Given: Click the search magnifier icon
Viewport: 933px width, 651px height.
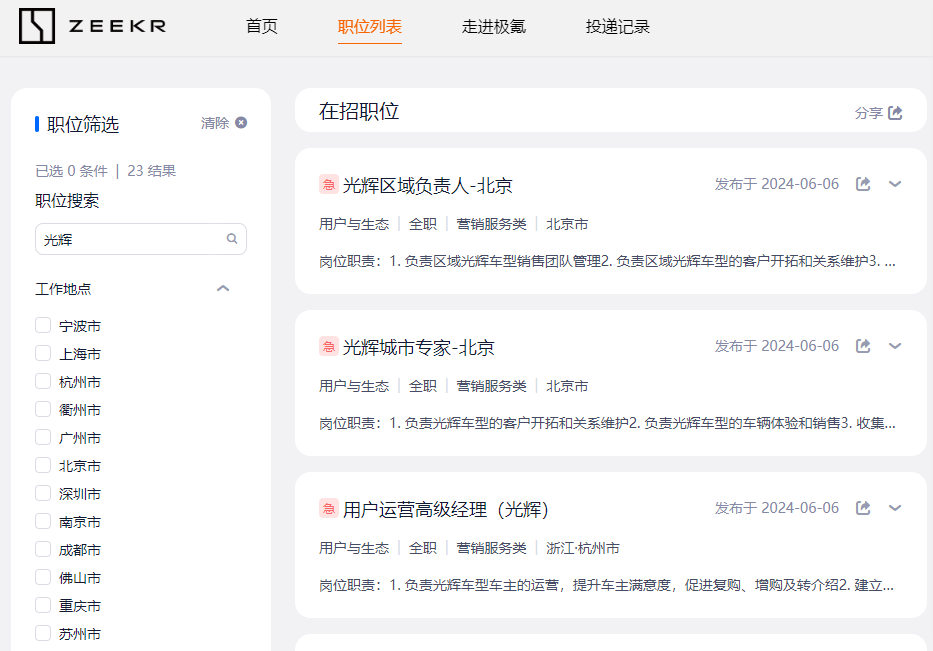Looking at the screenshot, I should pos(232,239).
